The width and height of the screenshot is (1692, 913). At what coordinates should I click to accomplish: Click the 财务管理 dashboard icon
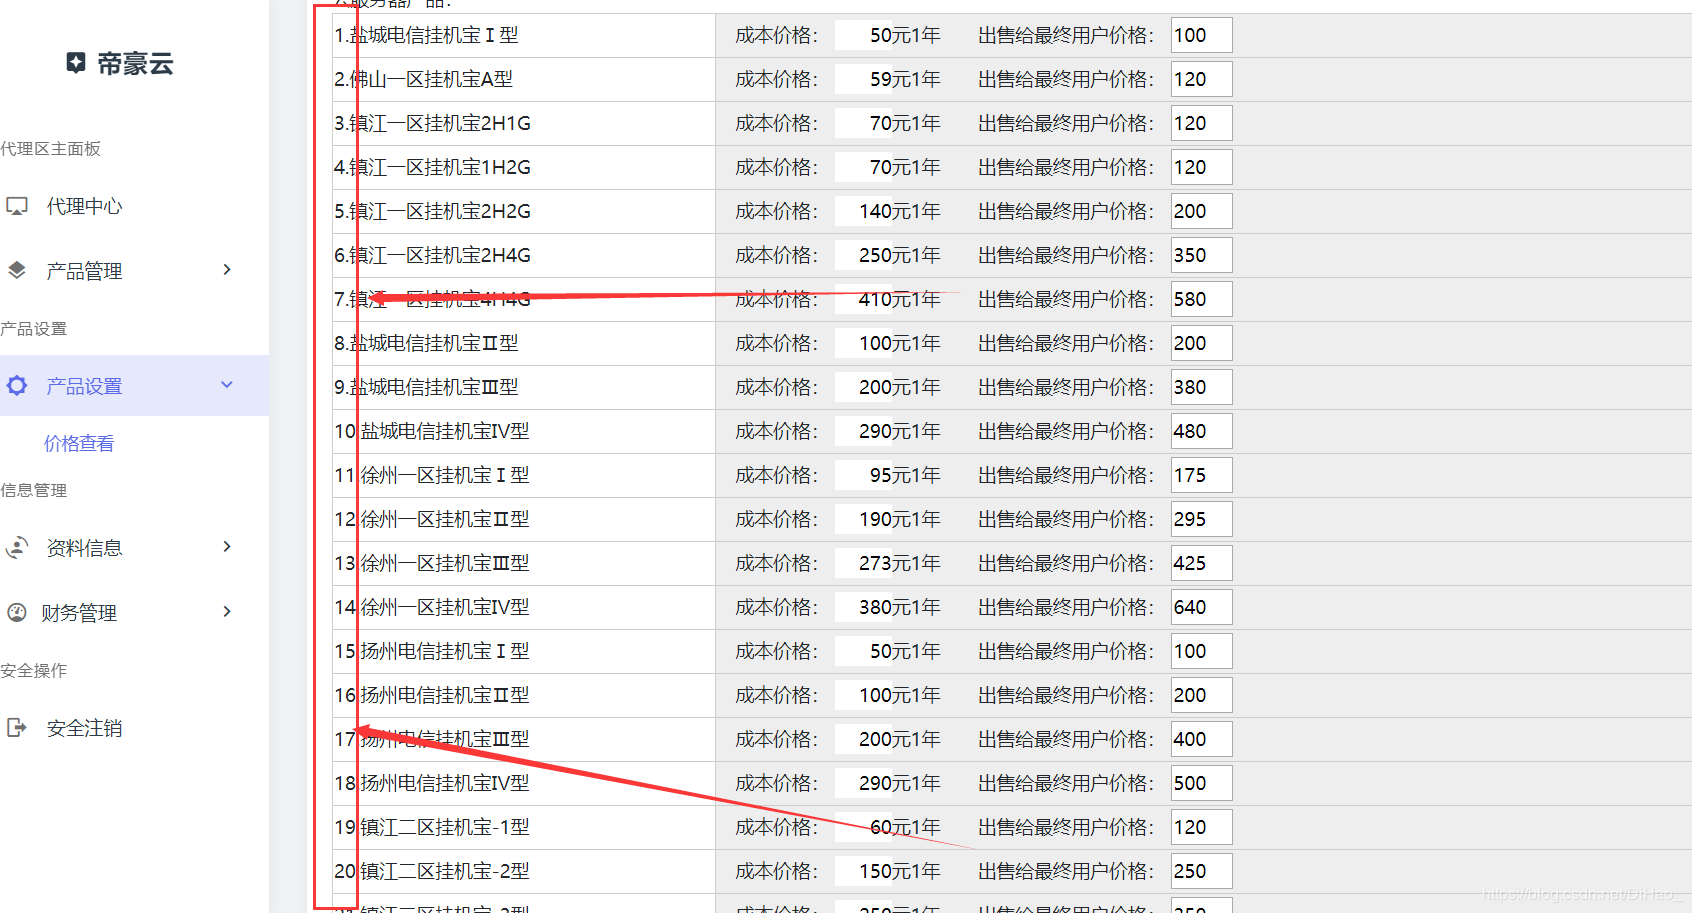[17, 612]
